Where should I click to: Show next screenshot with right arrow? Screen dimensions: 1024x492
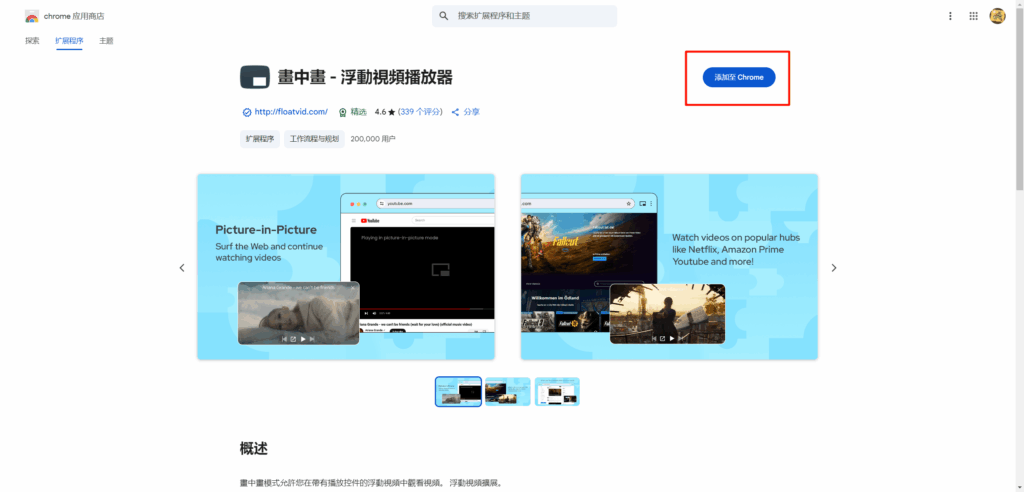tap(834, 268)
